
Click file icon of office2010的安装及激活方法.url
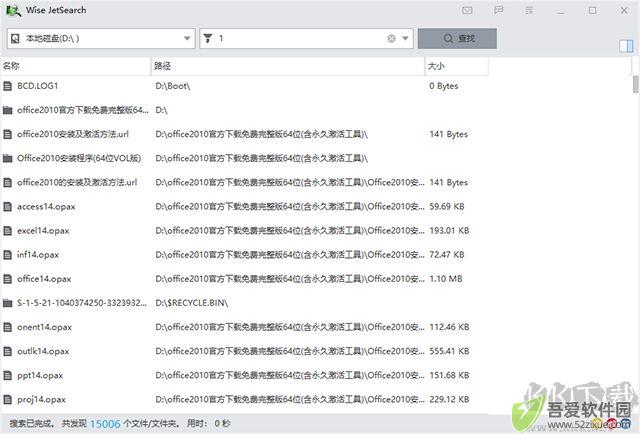(7, 183)
